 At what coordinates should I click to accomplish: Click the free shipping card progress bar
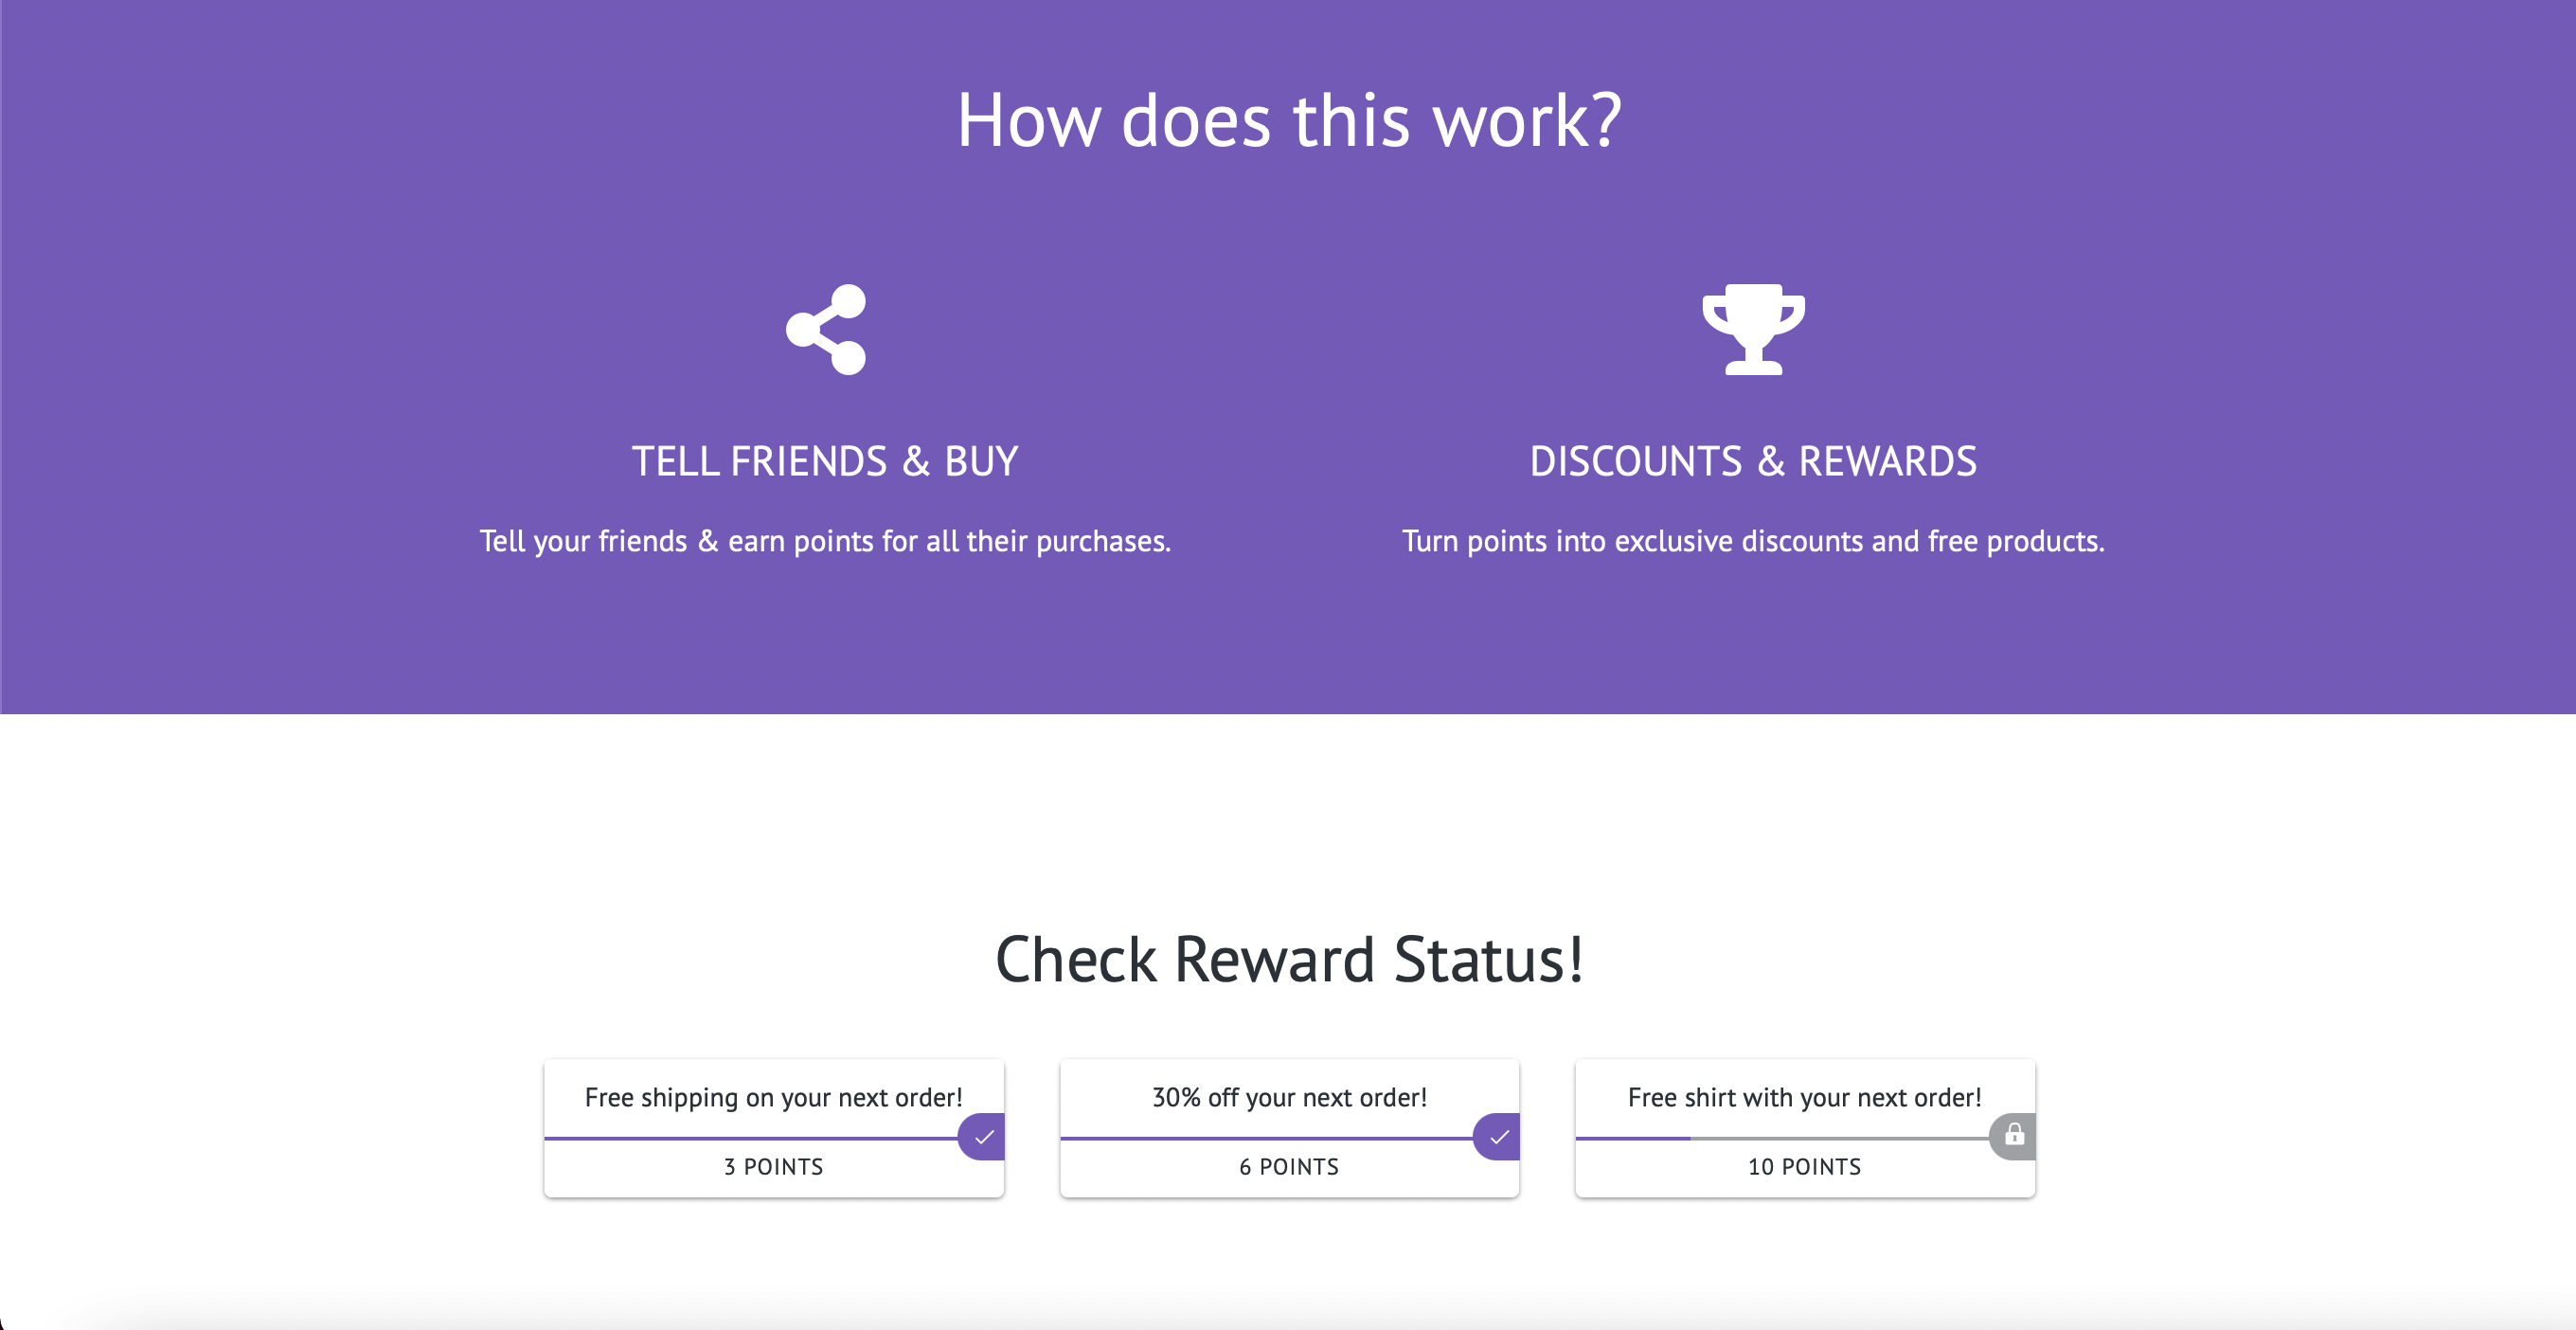tap(750, 1138)
